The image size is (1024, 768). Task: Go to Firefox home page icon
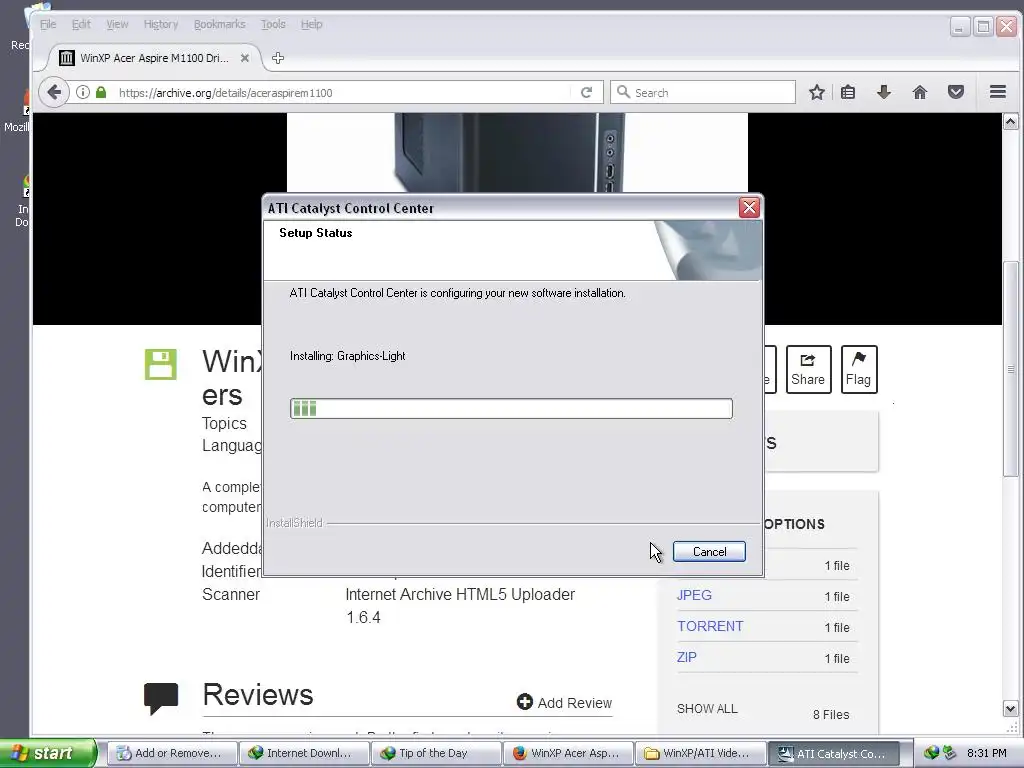[x=920, y=92]
